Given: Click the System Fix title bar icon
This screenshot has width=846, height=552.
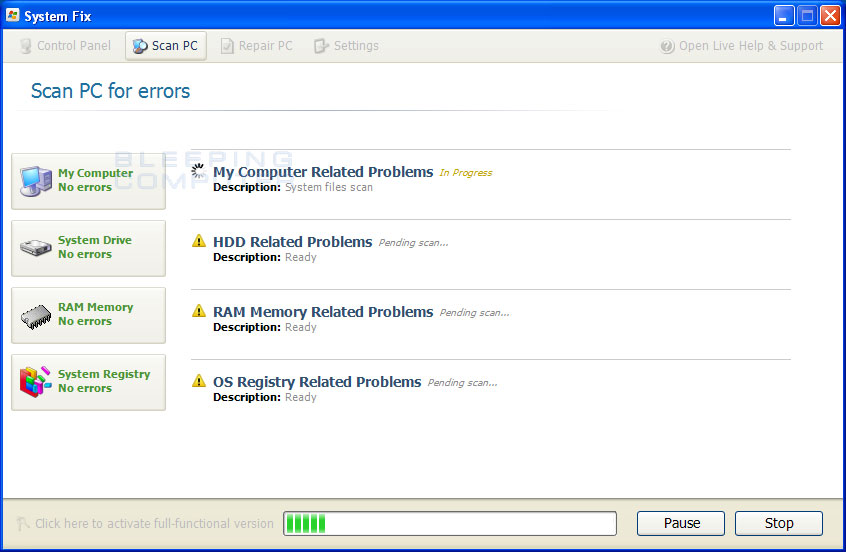Looking at the screenshot, I should click(13, 16).
